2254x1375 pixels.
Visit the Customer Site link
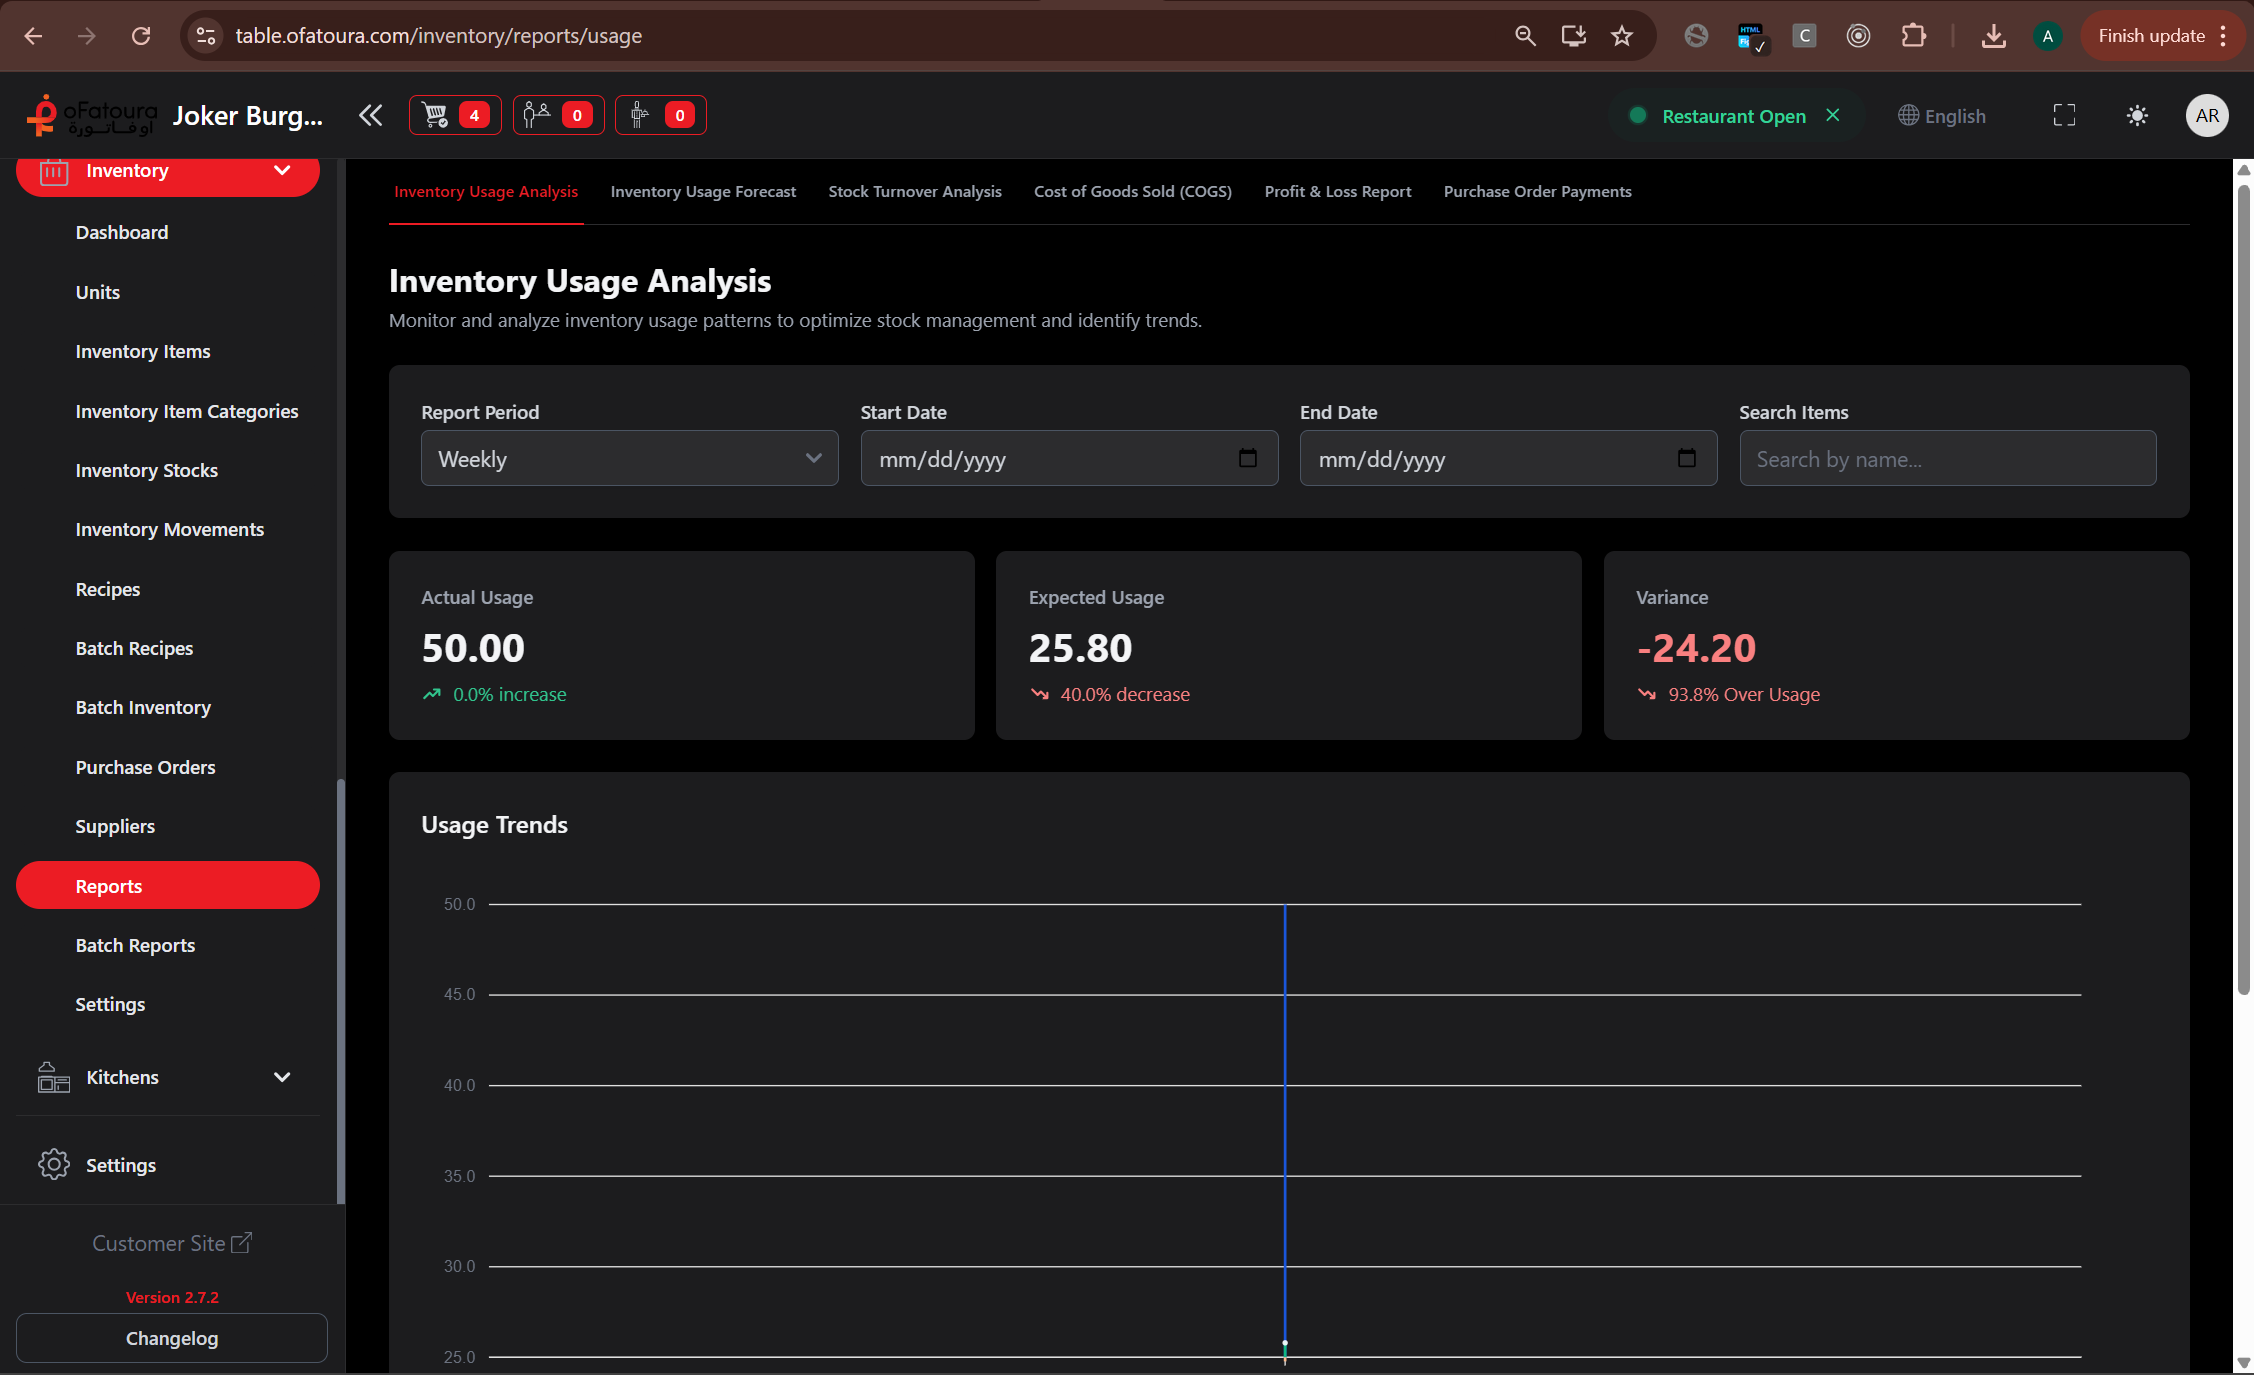point(171,1243)
